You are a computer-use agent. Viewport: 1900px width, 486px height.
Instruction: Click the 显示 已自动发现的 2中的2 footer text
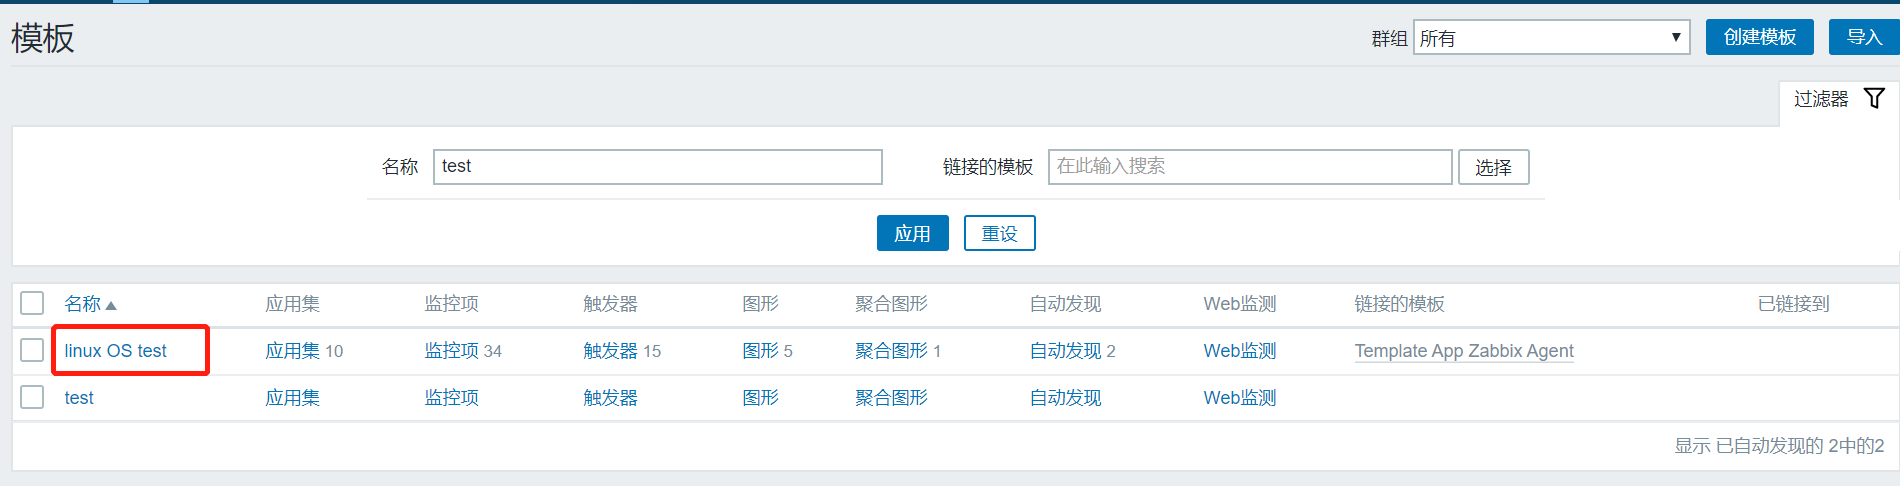1779,446
